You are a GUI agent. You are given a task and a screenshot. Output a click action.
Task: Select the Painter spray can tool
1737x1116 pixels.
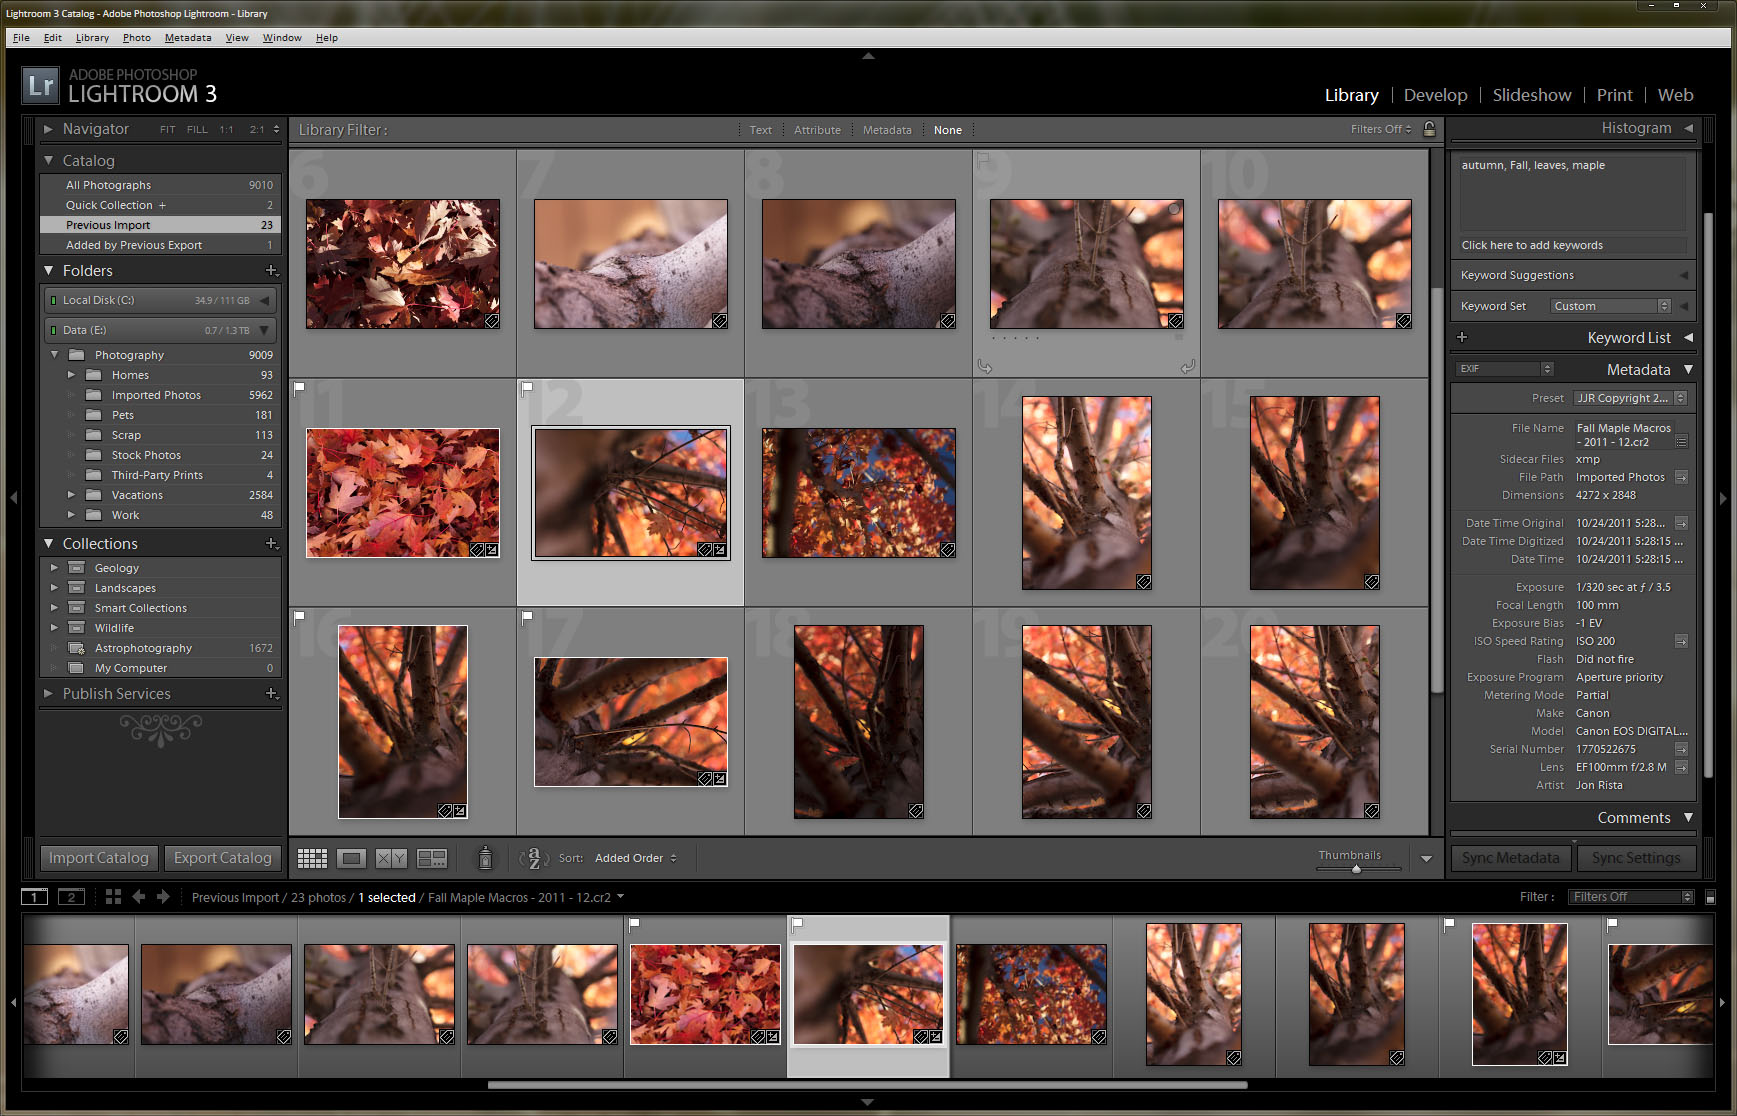(x=485, y=858)
